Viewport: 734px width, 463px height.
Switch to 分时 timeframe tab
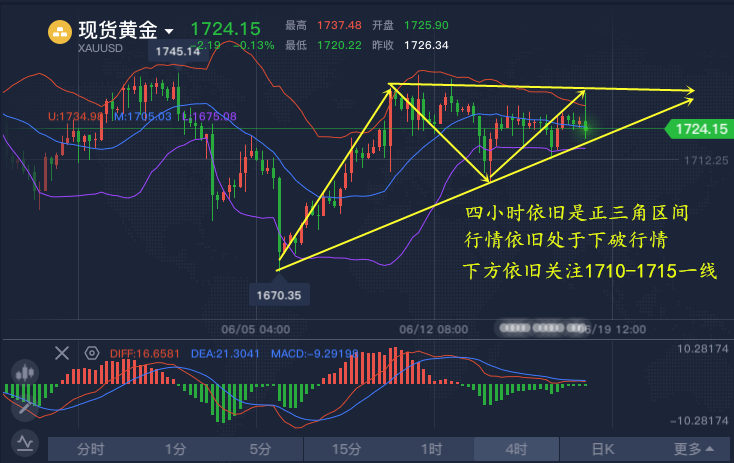[x=90, y=449]
